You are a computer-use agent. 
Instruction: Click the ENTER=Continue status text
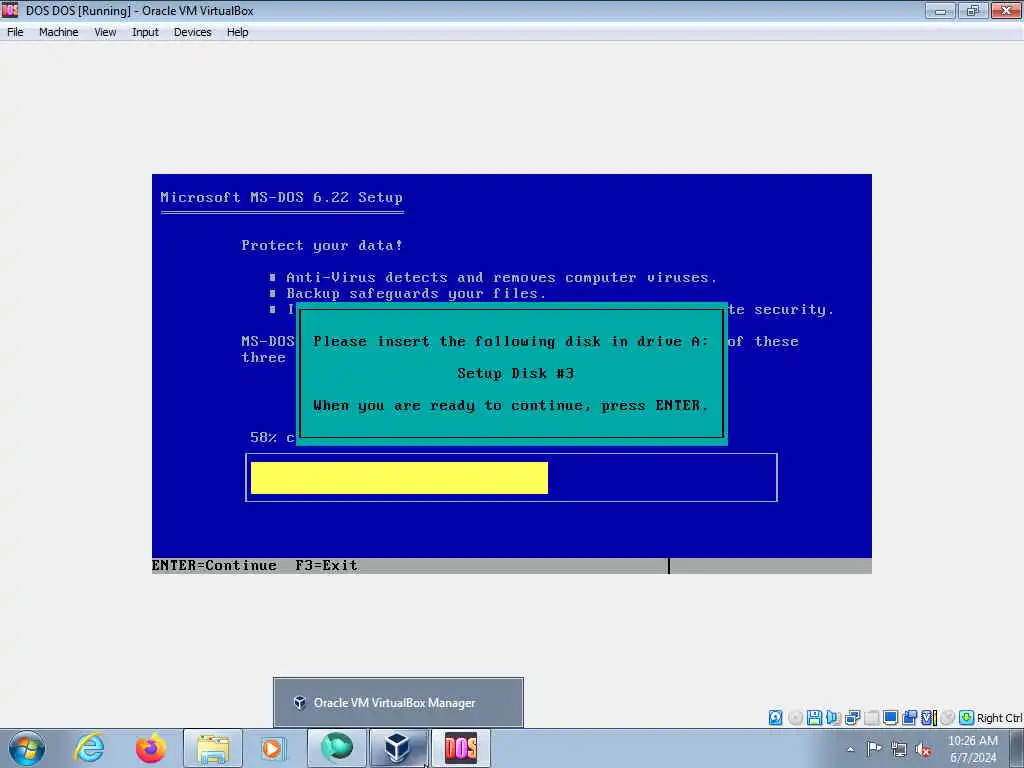tap(214, 566)
